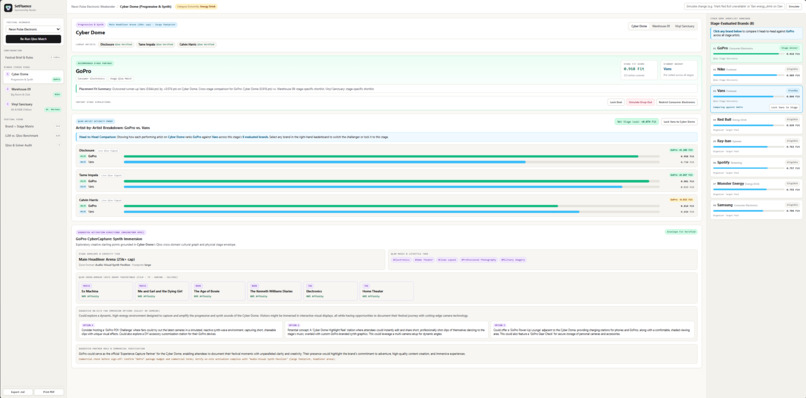Click the Electronics affinity card
Screen dimensions: 806x398
[331, 291]
